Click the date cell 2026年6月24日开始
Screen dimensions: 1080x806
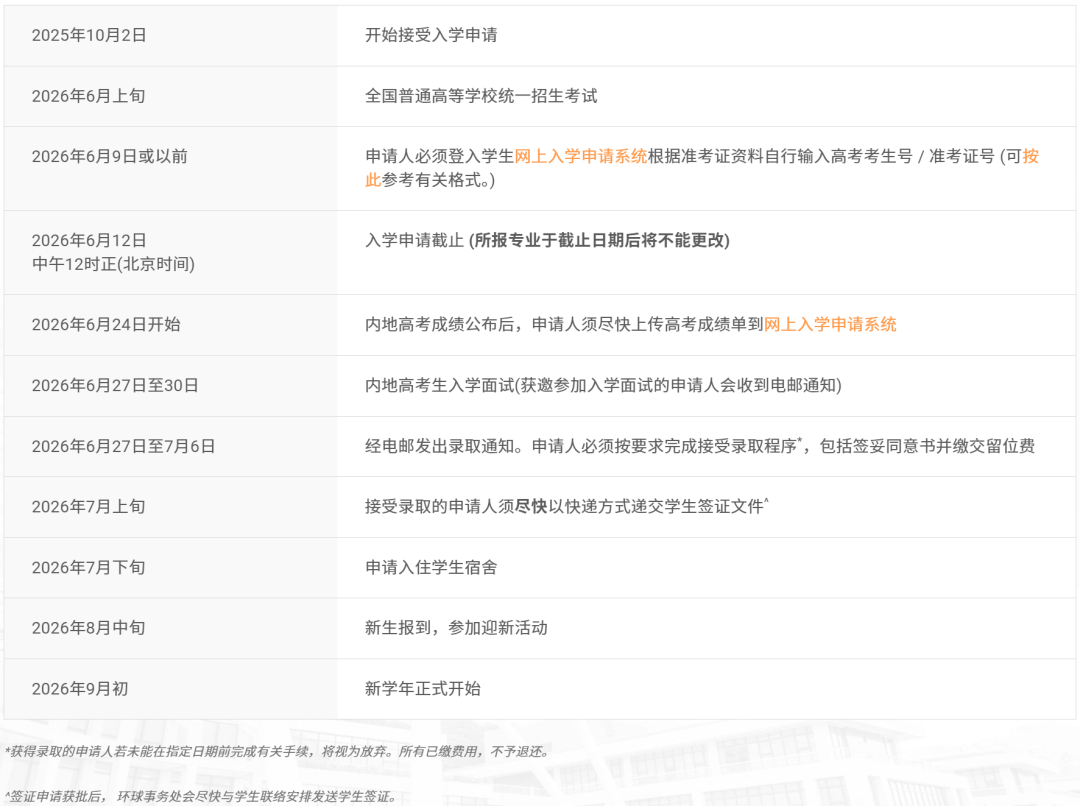(x=106, y=324)
